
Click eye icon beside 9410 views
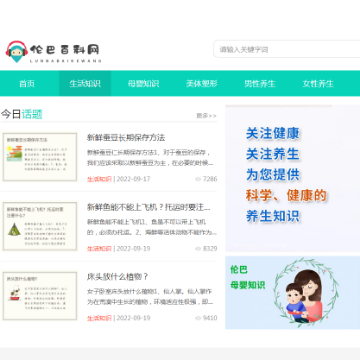click(198, 318)
